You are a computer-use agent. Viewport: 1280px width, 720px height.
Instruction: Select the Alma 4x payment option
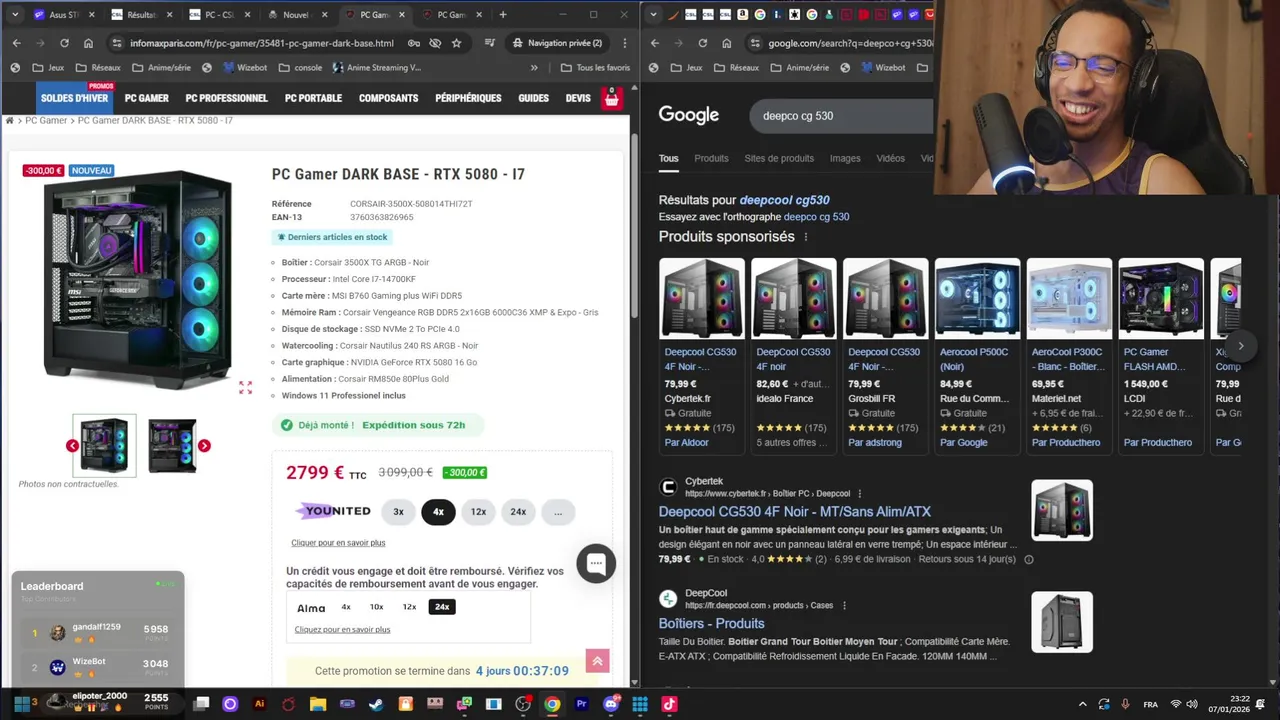coord(346,607)
